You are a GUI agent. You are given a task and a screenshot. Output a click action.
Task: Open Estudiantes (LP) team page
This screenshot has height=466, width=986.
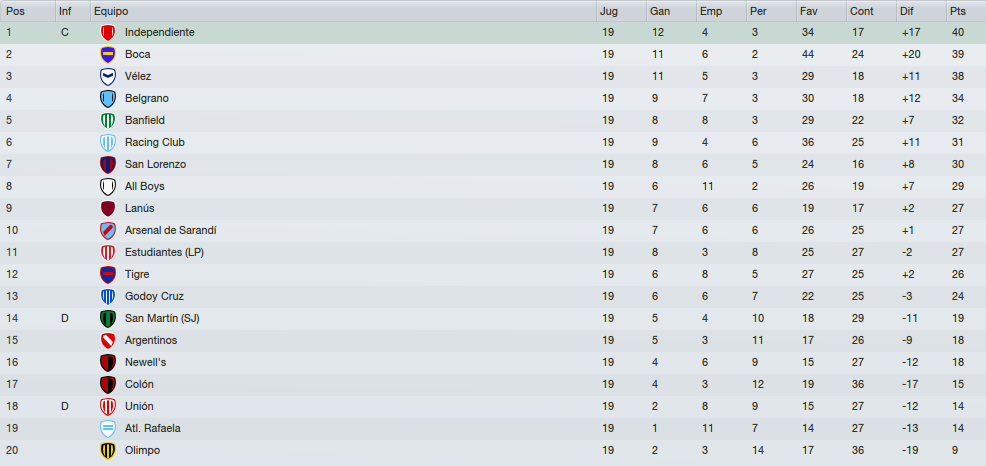coord(164,252)
